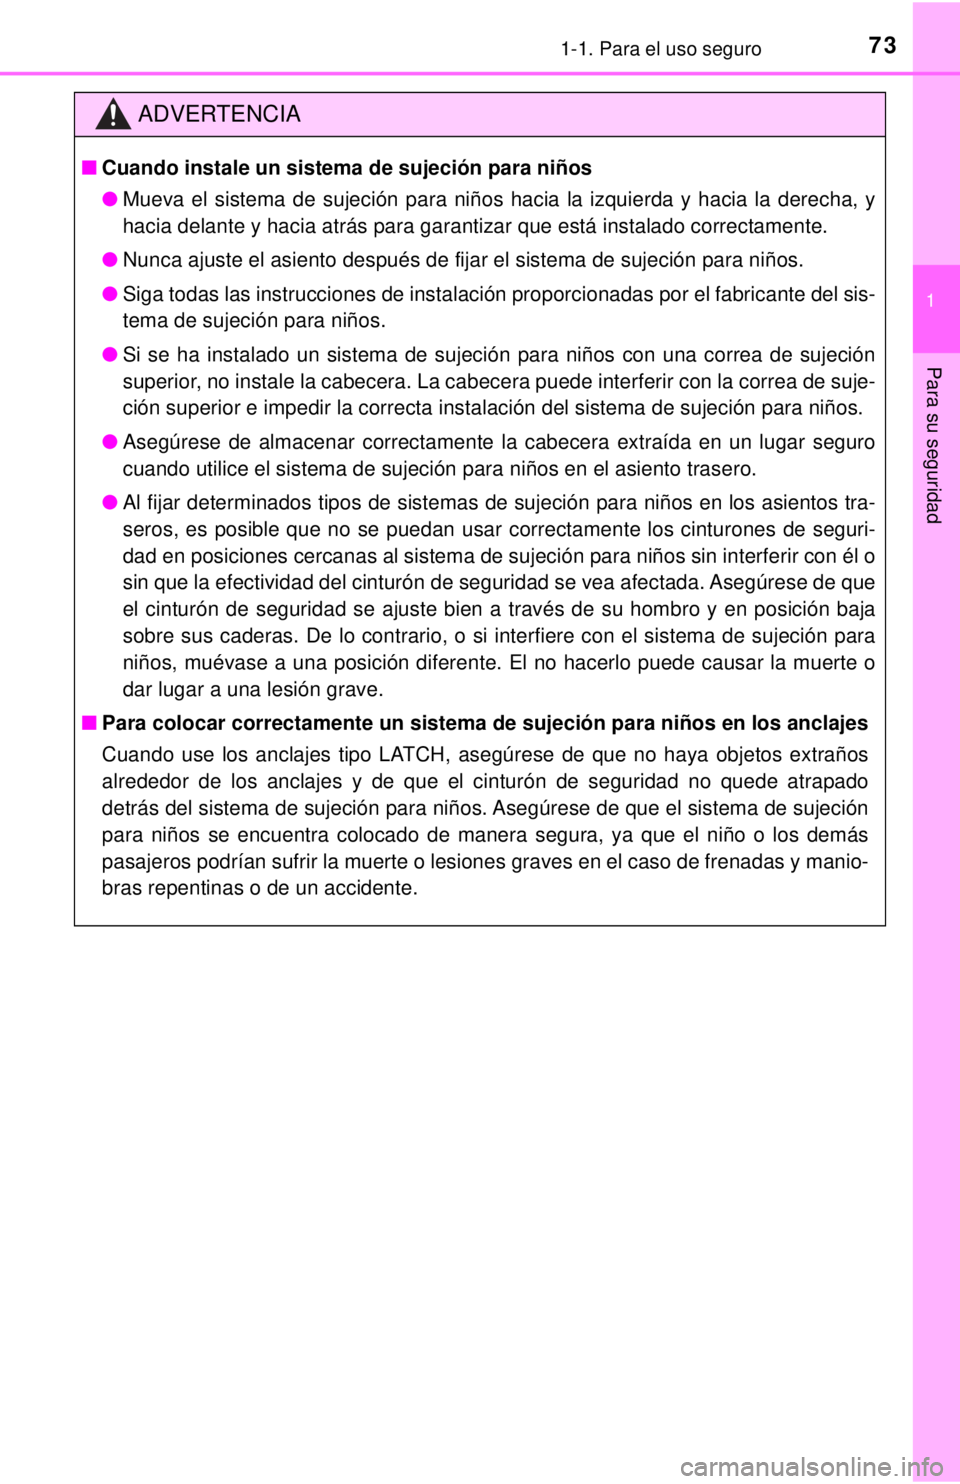Click heading 'Para colocar correctamente un sistema de sujeción'
This screenshot has height=1484, width=960.
tap(485, 723)
